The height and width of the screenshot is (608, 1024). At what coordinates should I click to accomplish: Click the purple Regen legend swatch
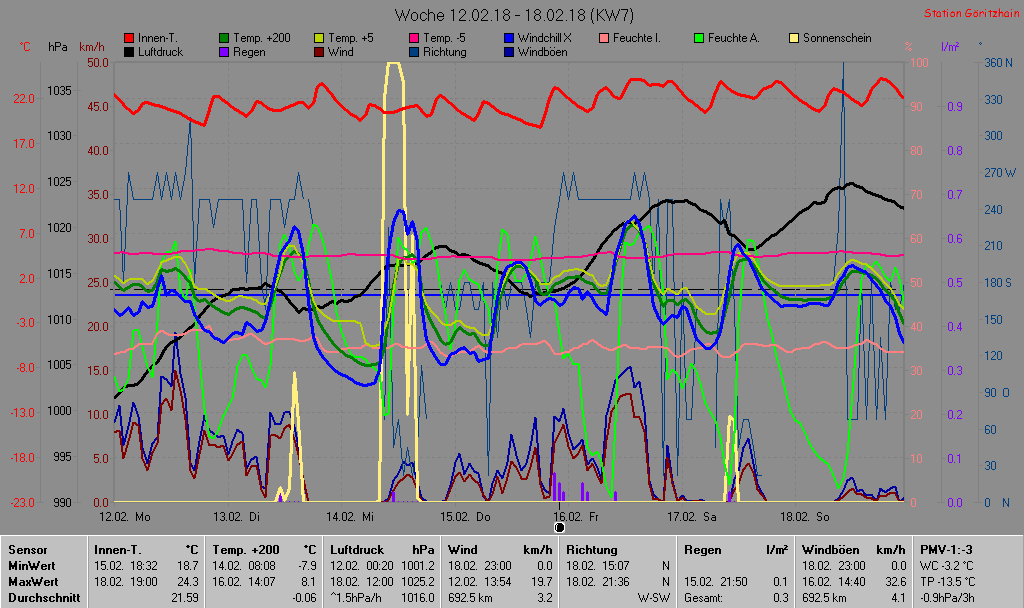[x=224, y=52]
